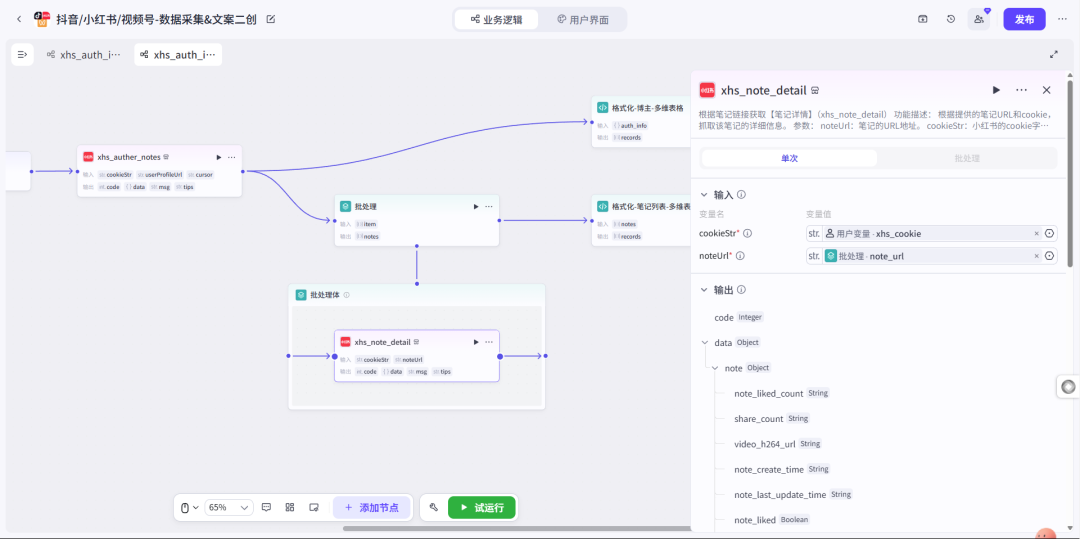
Task: Collapse the 输出 section
Action: tap(703, 290)
